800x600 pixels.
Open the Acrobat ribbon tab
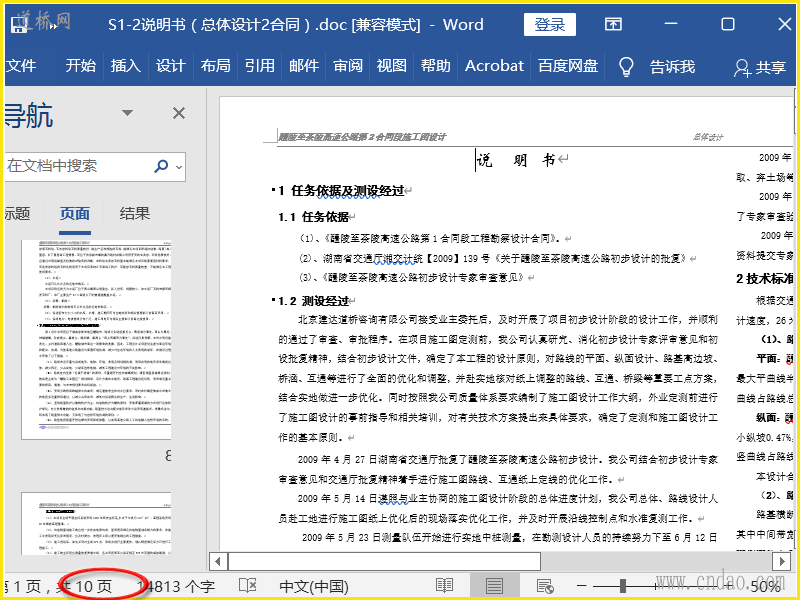(x=494, y=66)
